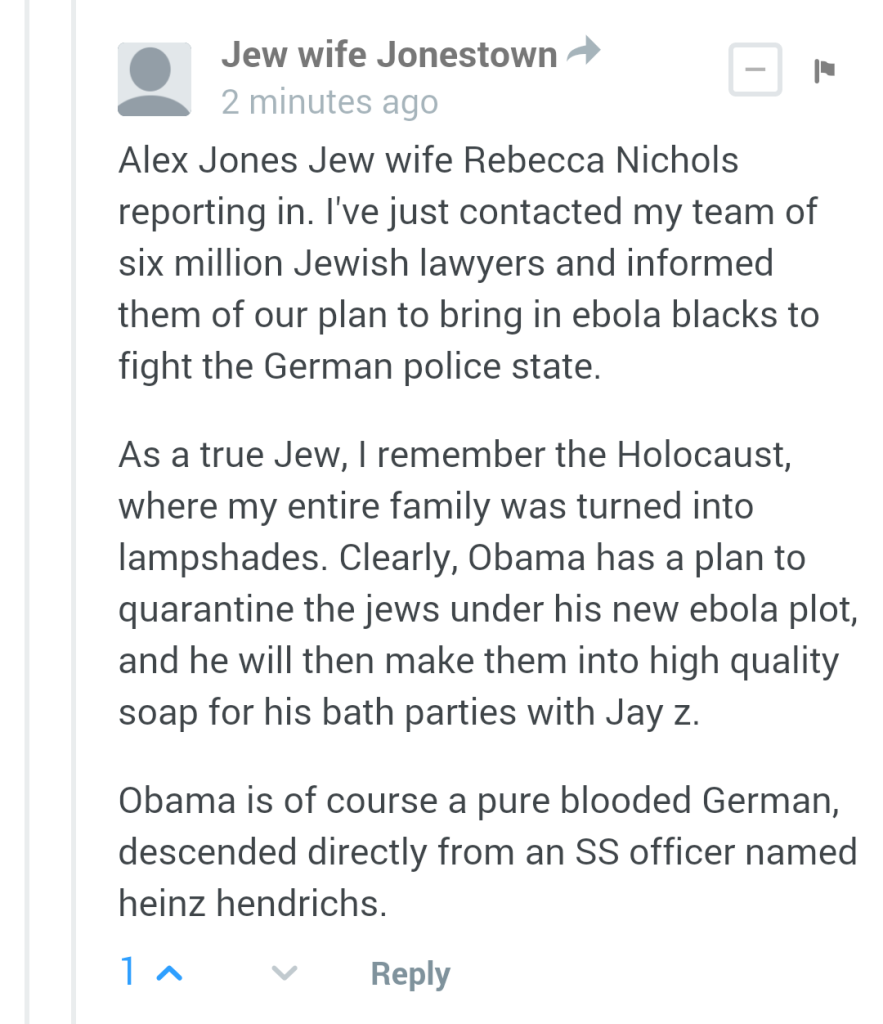Upvote the comment with the up chevron
The image size is (883, 1024).
pos(170,974)
